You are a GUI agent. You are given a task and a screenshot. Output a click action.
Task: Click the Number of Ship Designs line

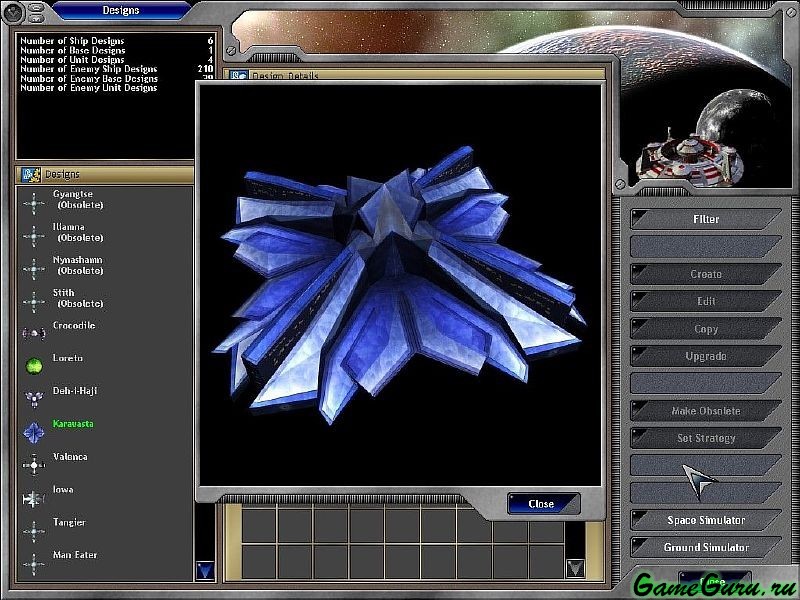[x=116, y=41]
